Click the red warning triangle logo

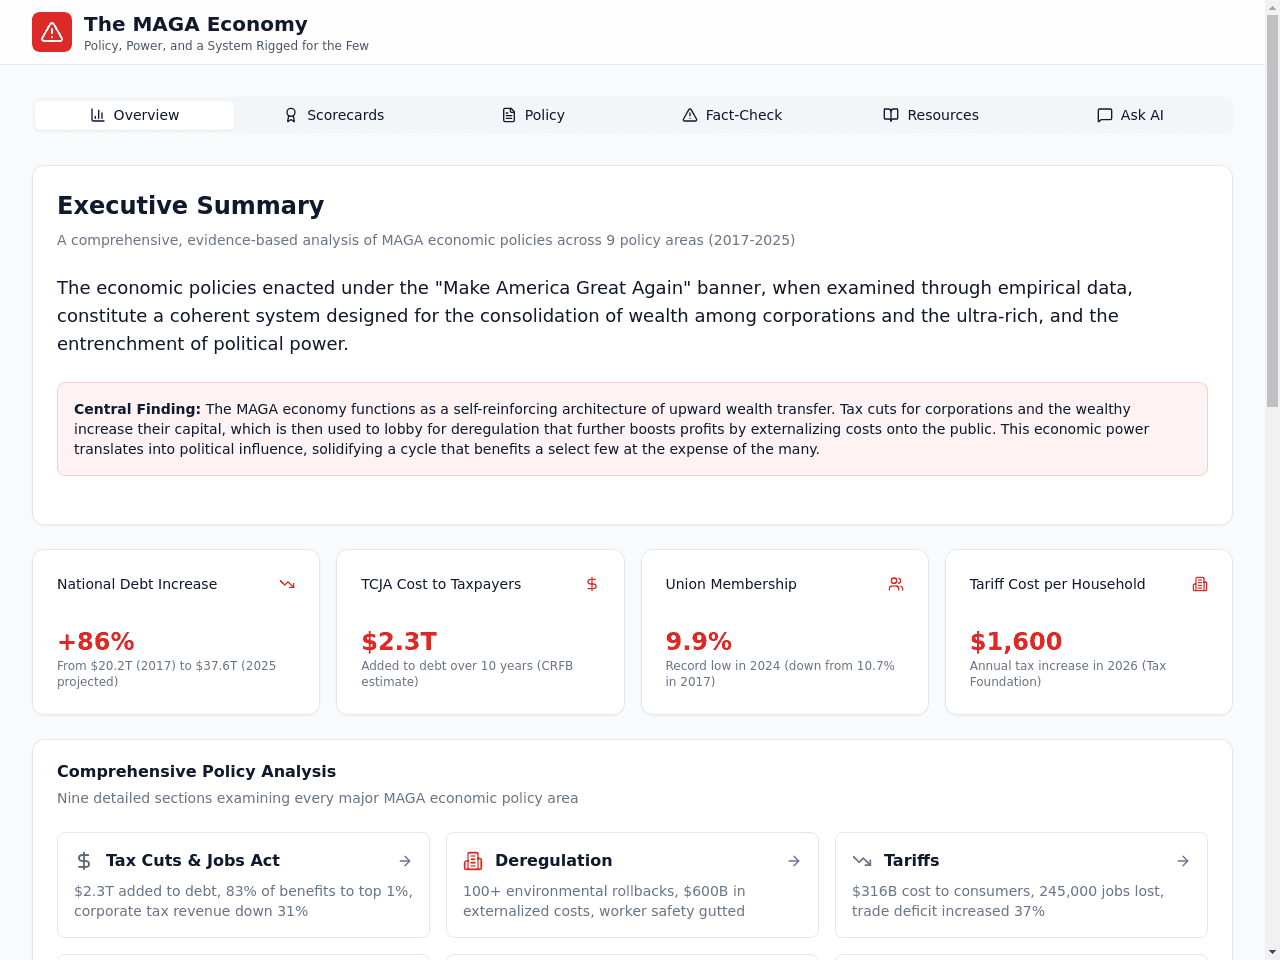(x=52, y=32)
